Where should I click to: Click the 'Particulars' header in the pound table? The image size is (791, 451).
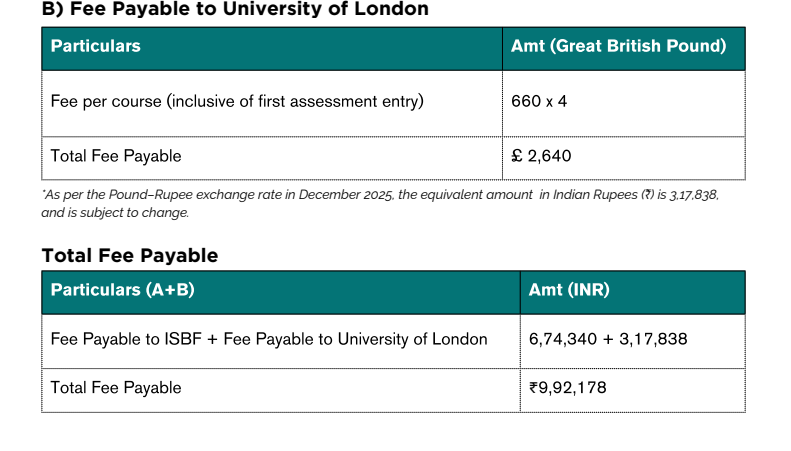(96, 46)
